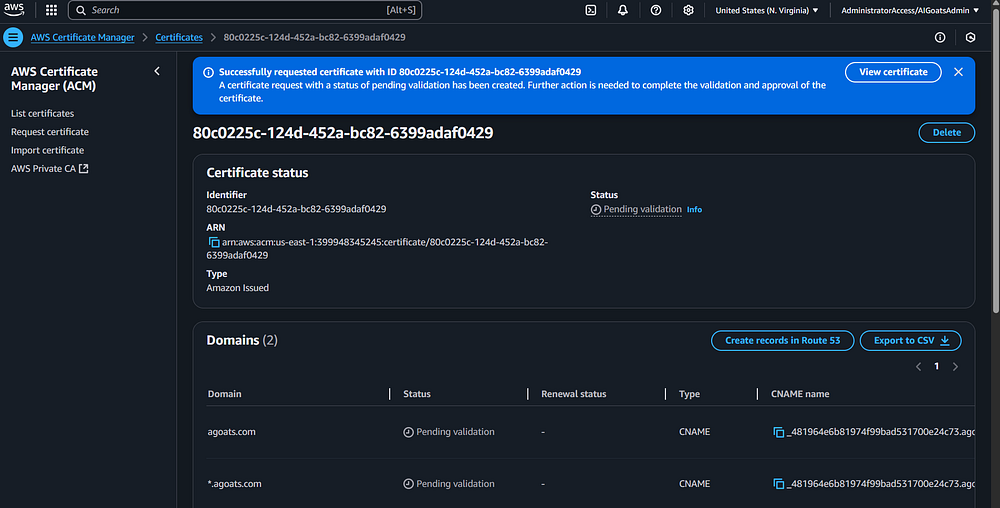The width and height of the screenshot is (1000, 508).
Task: Dismiss the success notification banner
Action: (x=958, y=72)
